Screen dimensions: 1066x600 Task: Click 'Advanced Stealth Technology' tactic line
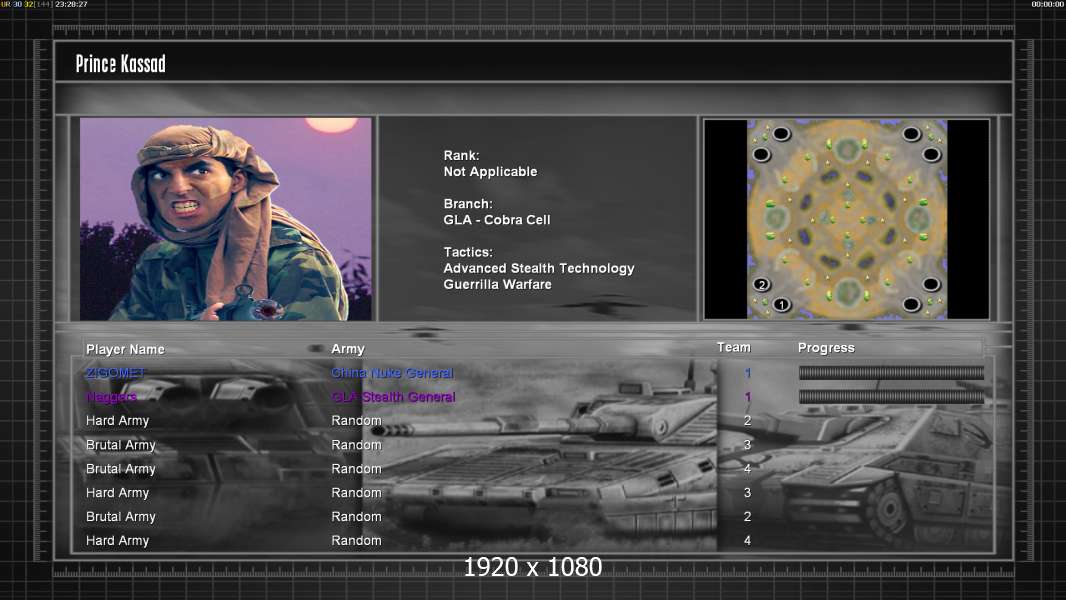click(x=538, y=268)
